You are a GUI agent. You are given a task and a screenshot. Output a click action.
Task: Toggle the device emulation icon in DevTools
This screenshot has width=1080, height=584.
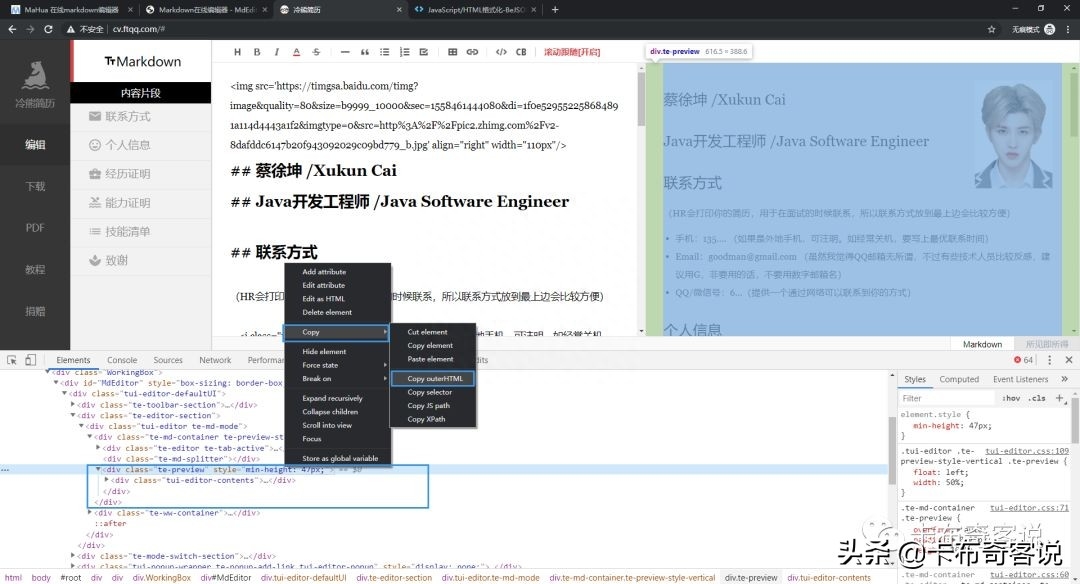tap(30, 358)
